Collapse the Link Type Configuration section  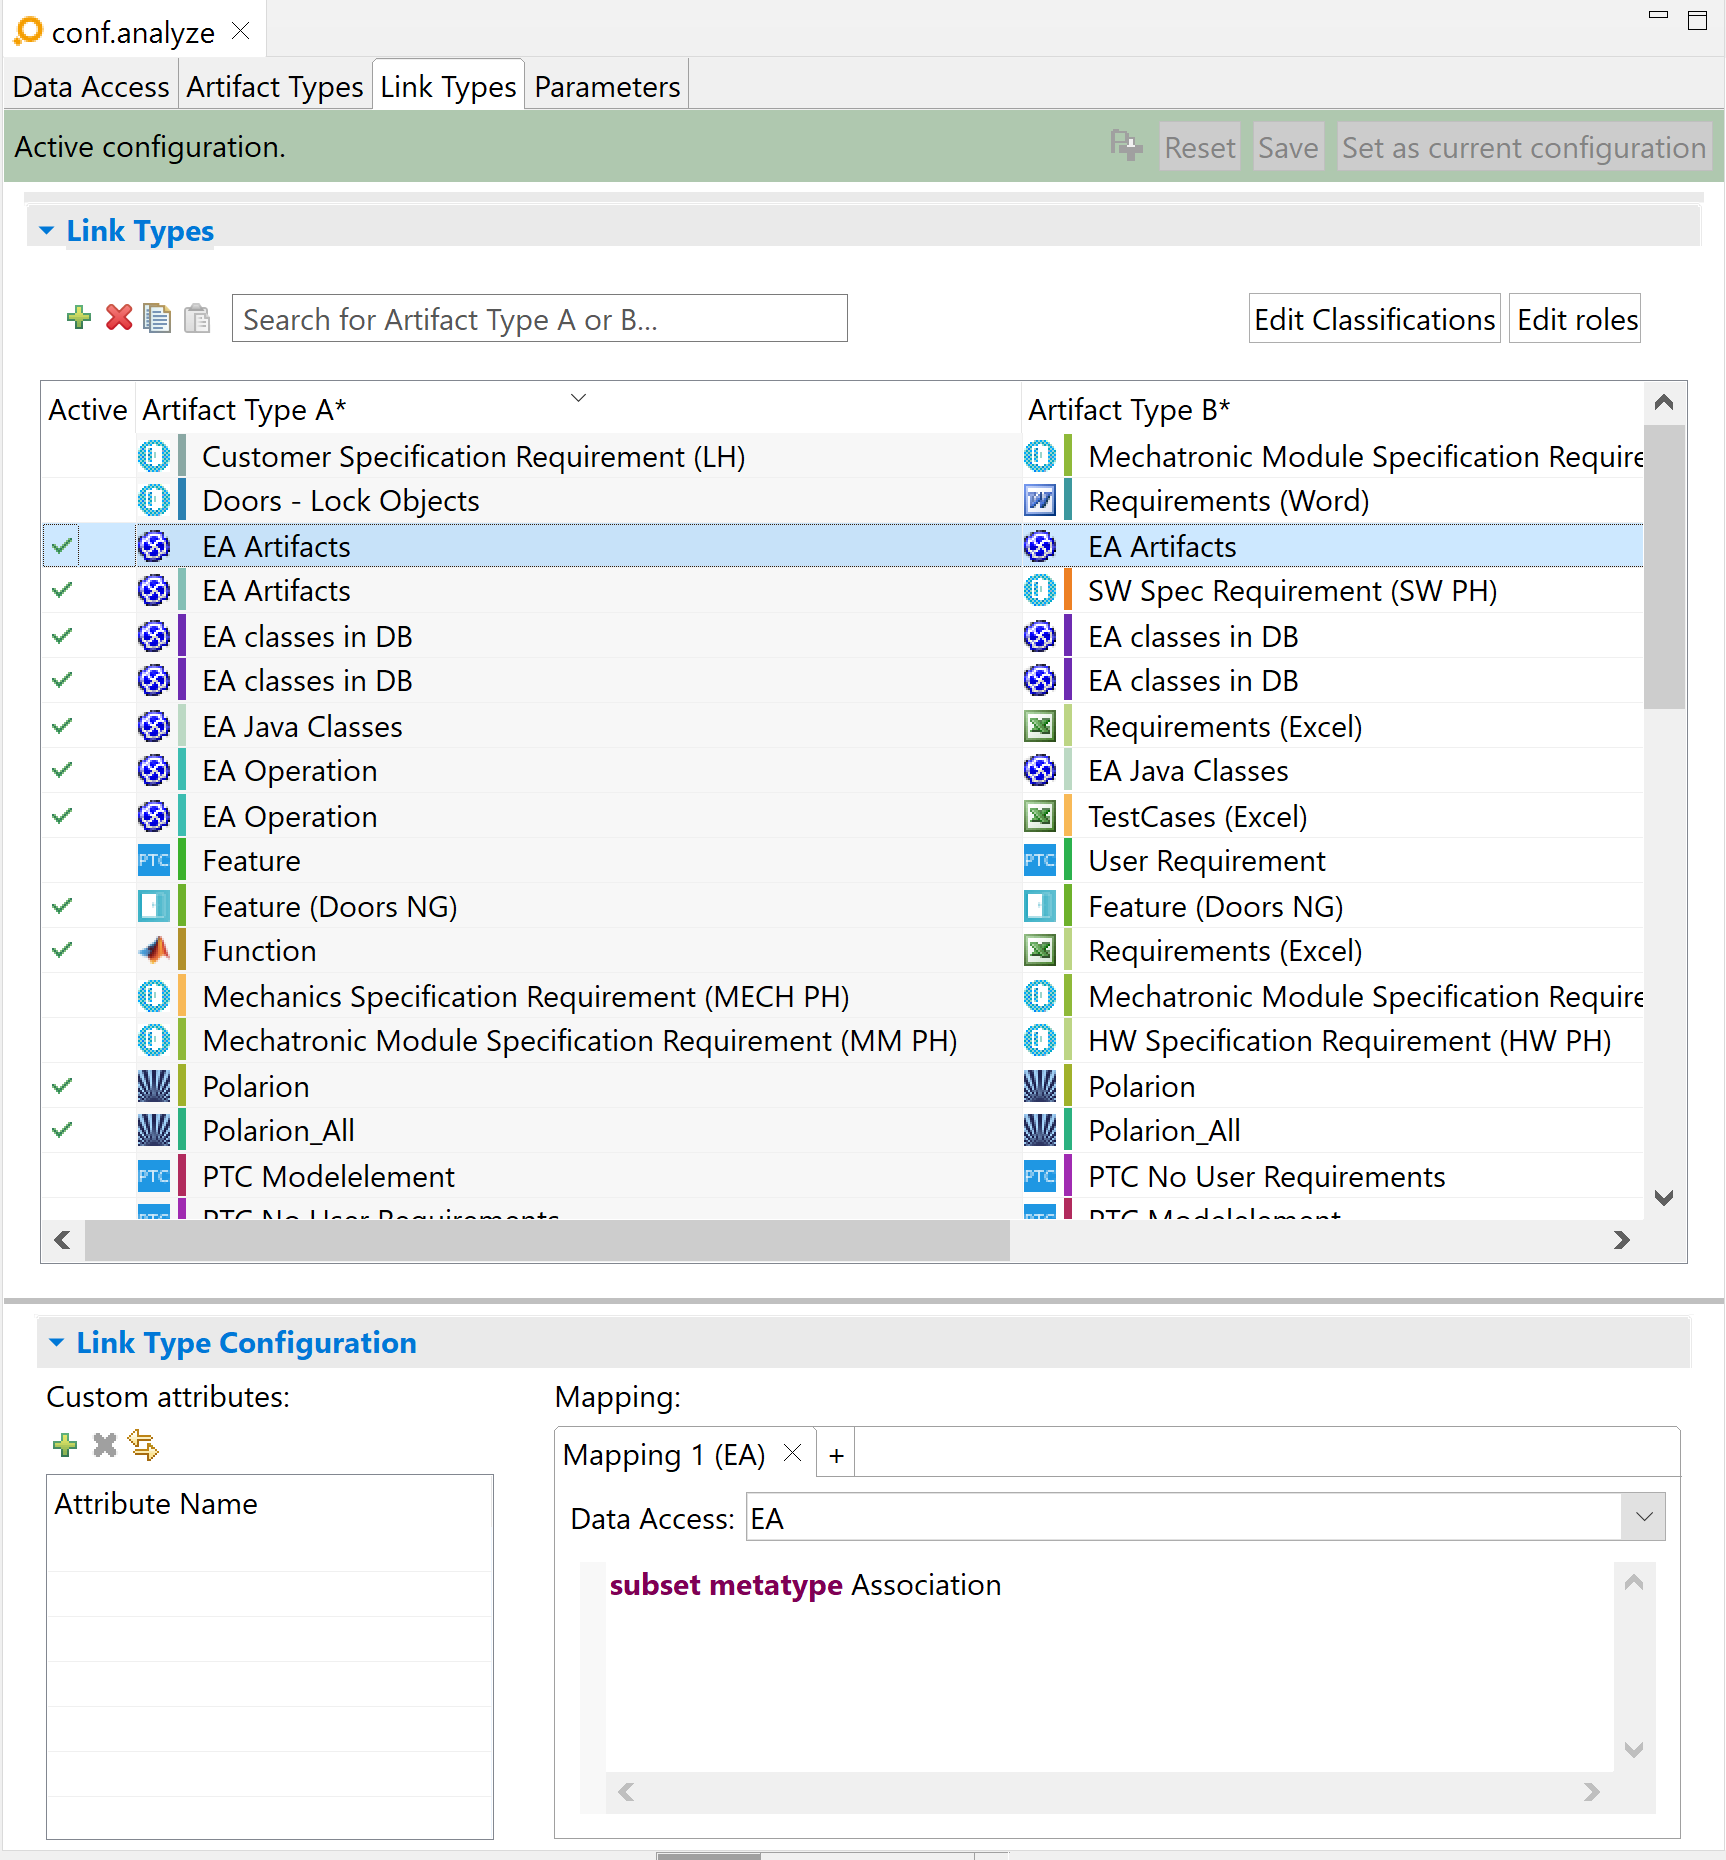point(56,1342)
